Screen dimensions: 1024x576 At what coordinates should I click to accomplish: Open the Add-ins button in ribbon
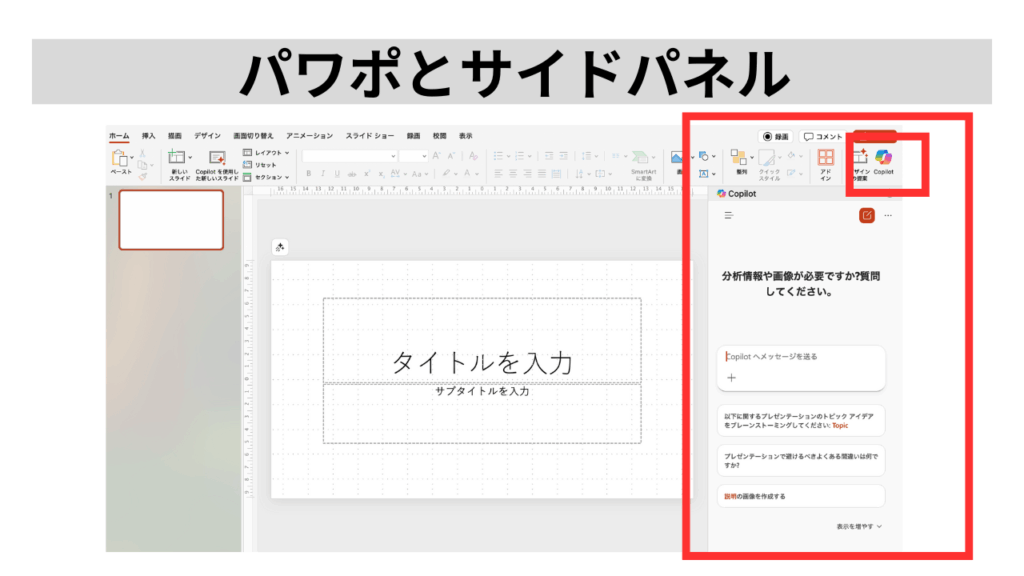(826, 160)
